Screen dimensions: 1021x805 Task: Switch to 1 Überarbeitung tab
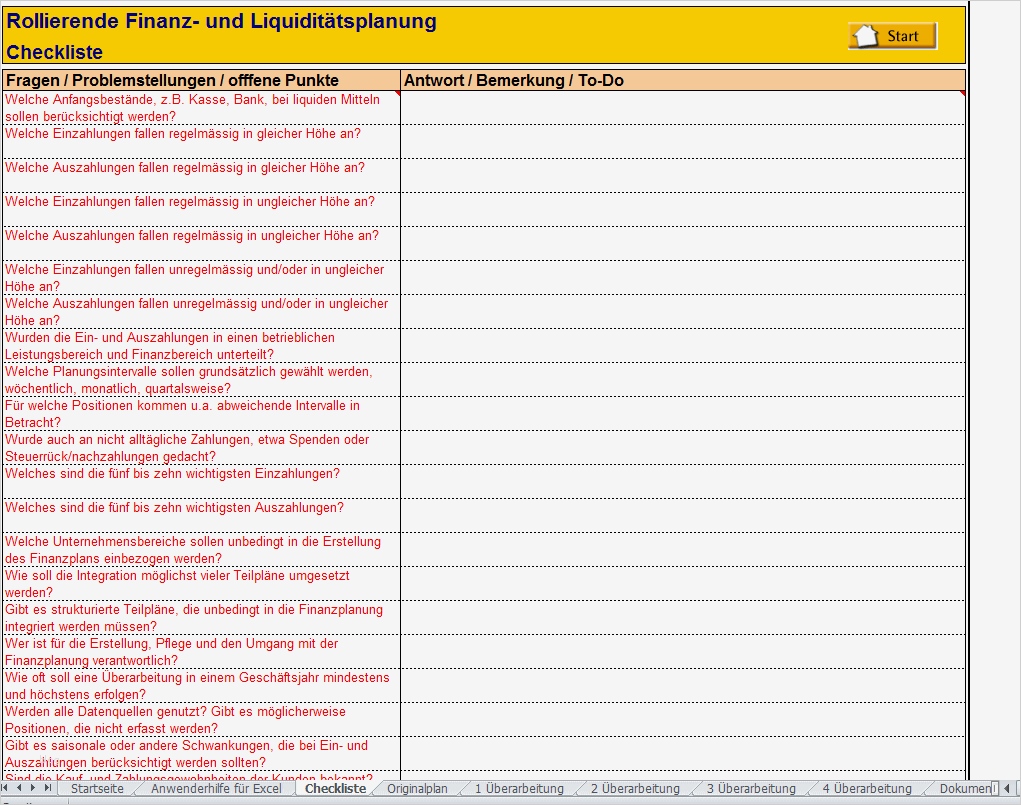tap(519, 788)
